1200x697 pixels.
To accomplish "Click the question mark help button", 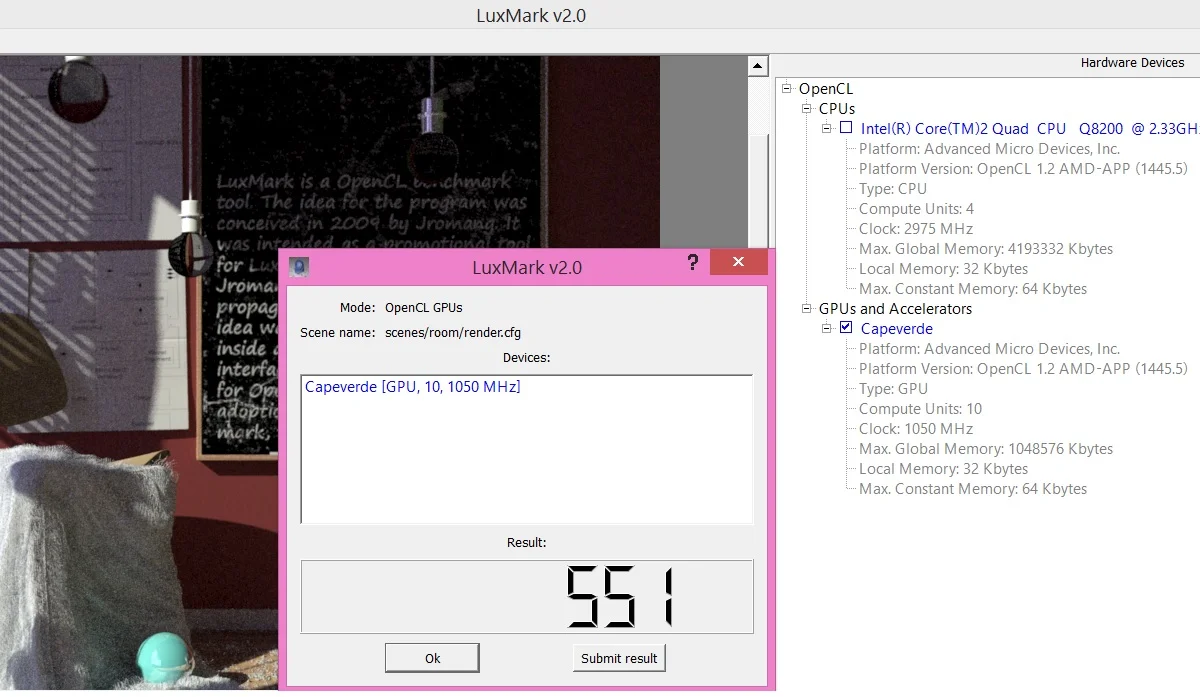I will (692, 263).
